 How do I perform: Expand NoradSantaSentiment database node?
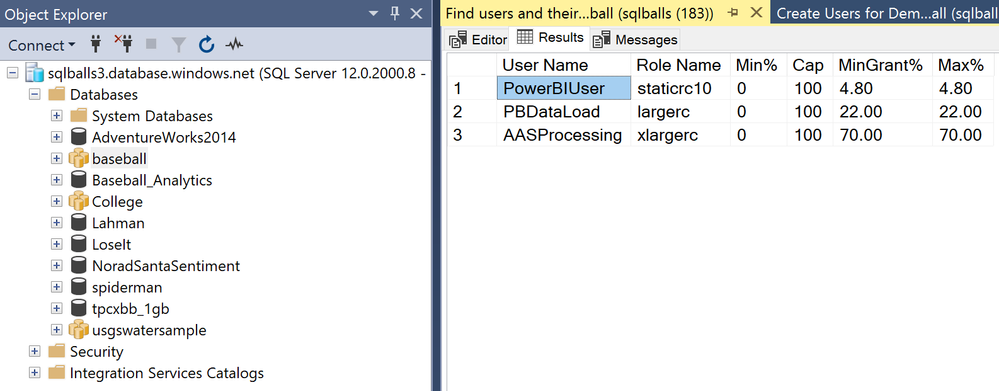click(x=56, y=266)
